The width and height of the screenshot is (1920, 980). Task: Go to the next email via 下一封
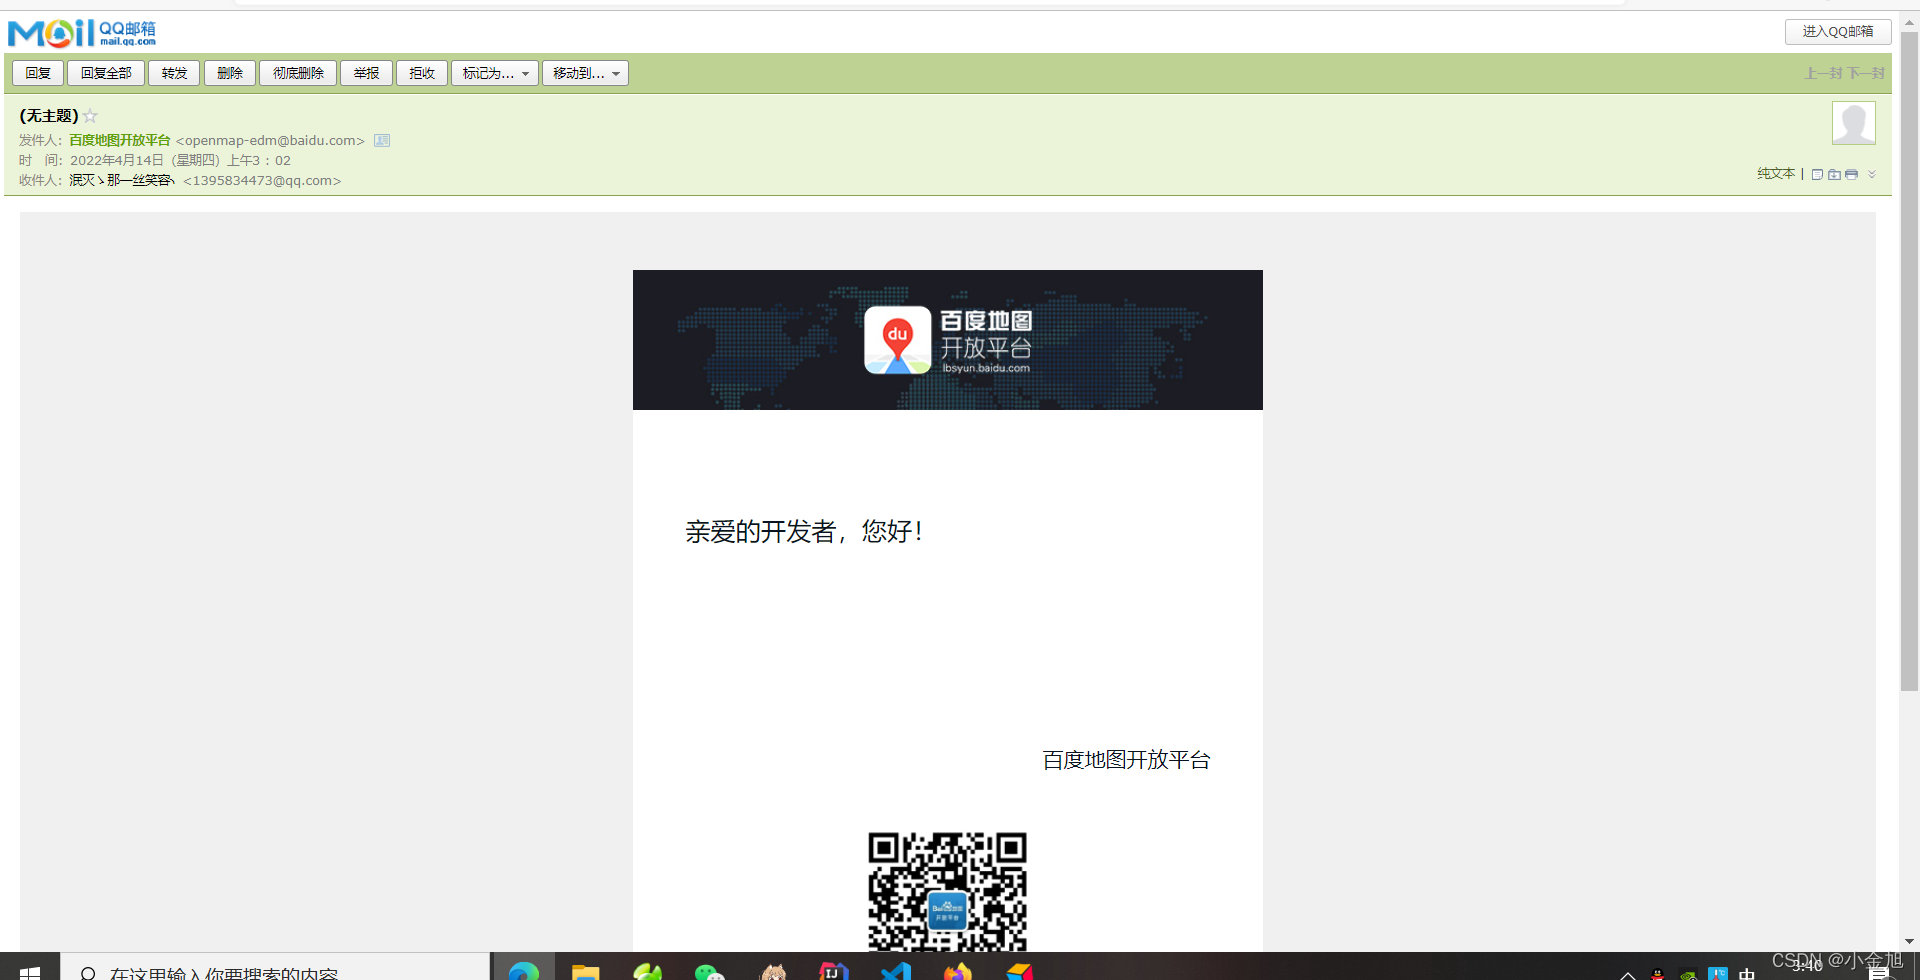1866,74
